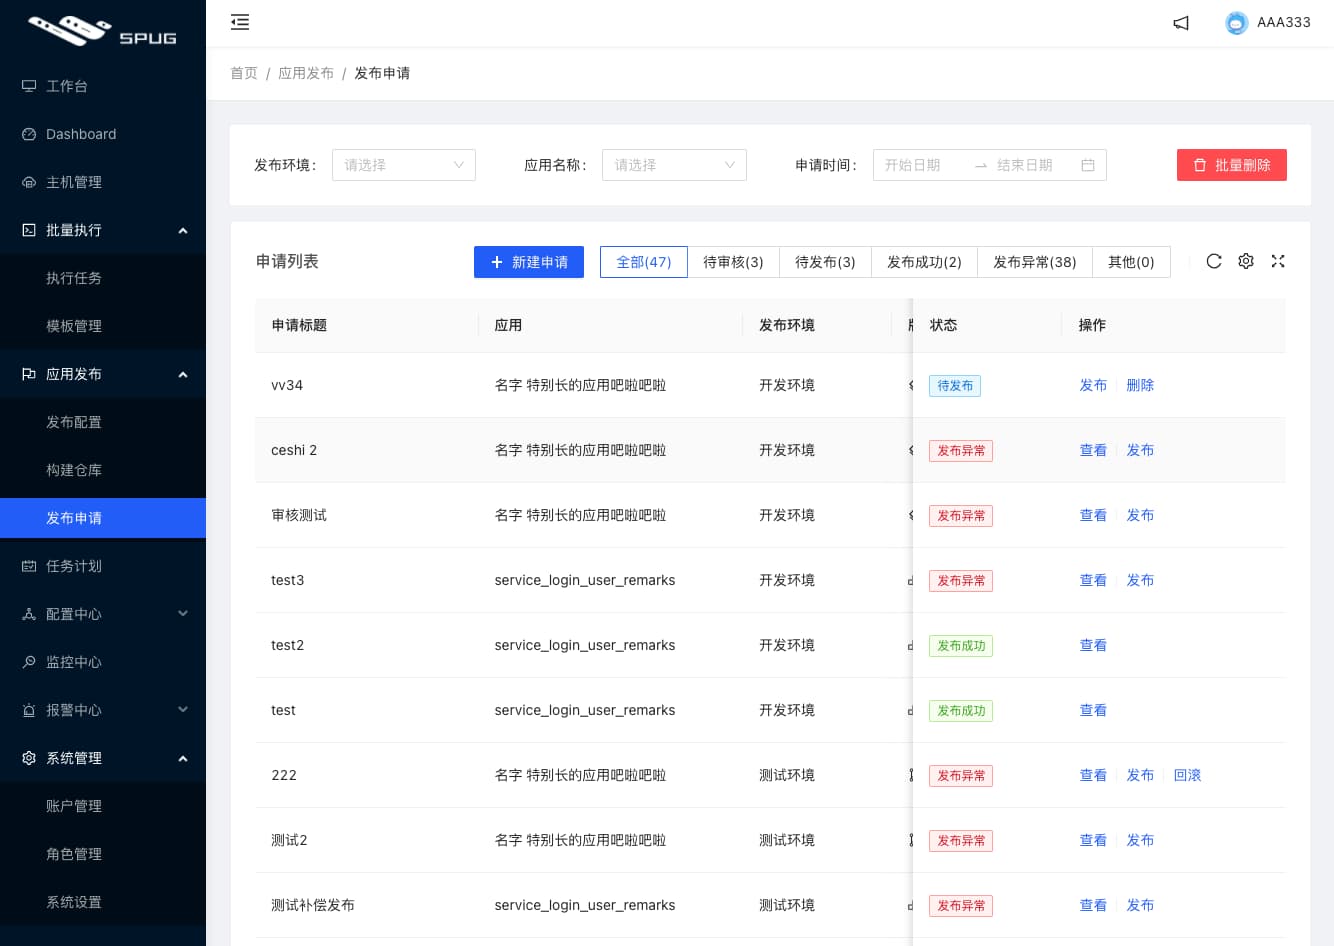Image resolution: width=1334 pixels, height=946 pixels.
Task: Select the 待审核(3) filter option
Action: tap(733, 262)
